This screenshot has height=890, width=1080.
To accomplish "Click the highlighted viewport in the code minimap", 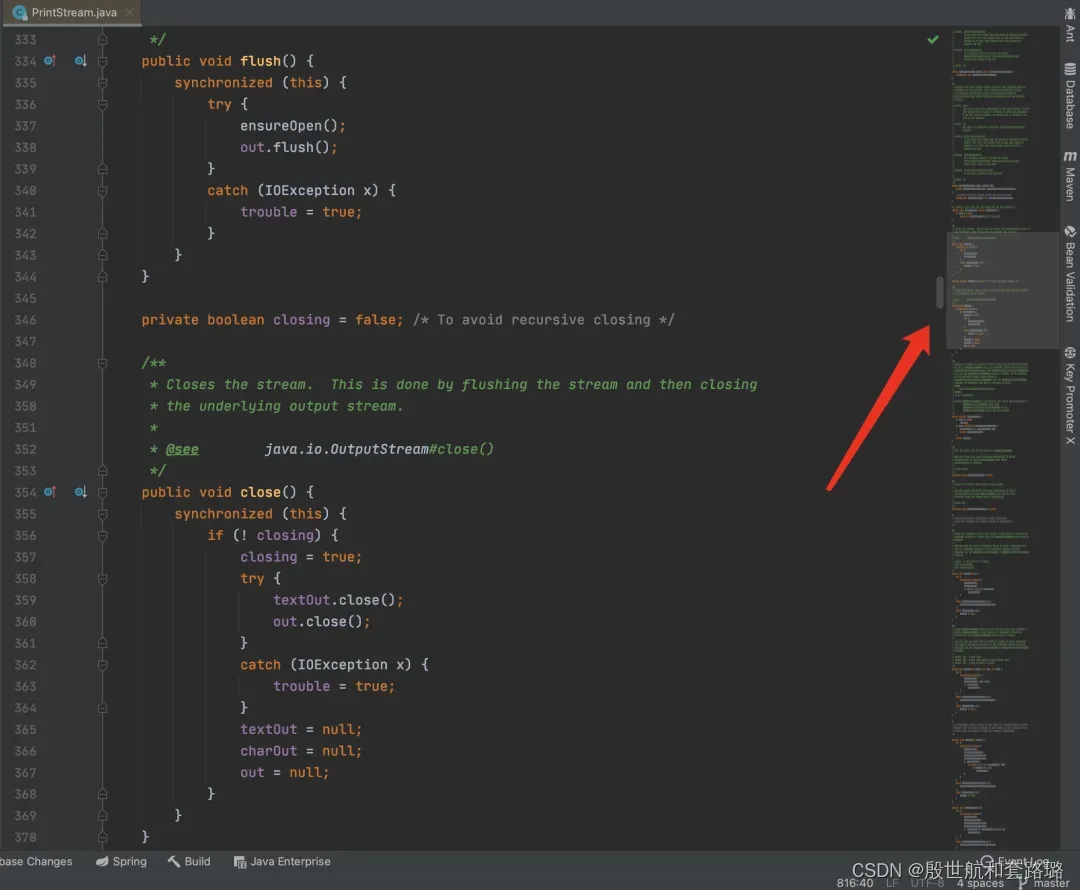I will tap(1002, 290).
